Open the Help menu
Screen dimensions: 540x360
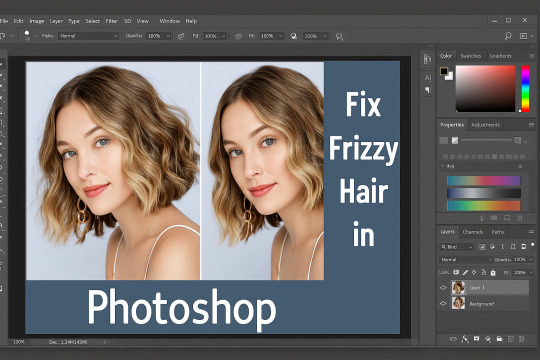tap(191, 21)
